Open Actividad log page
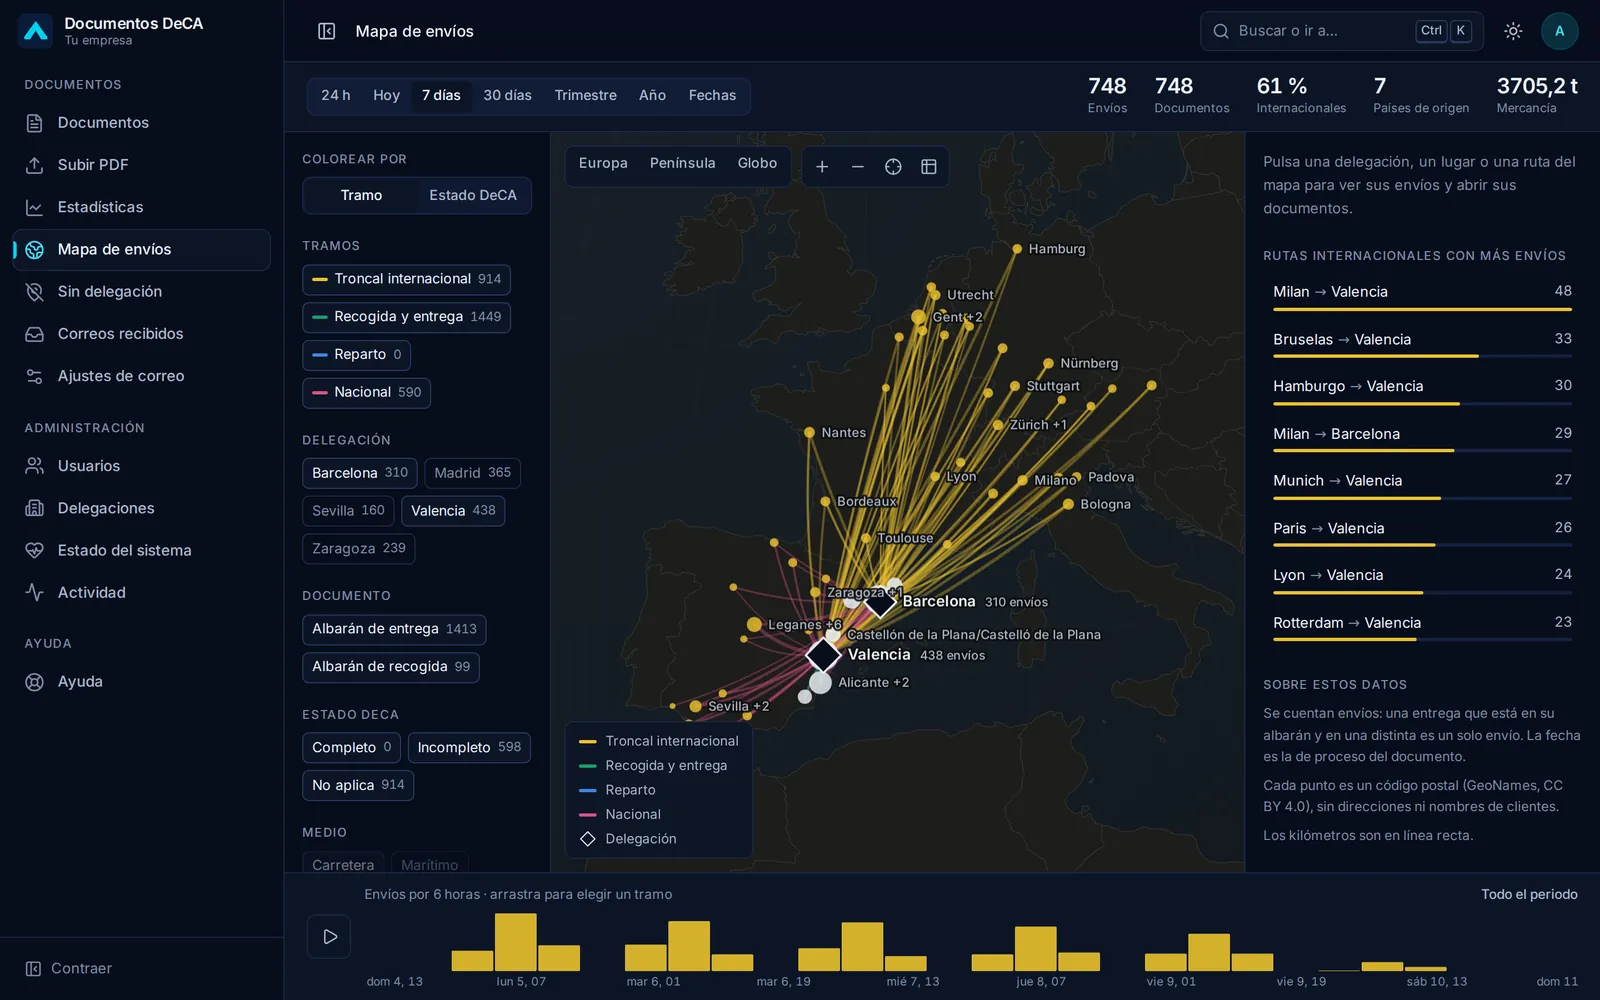The height and width of the screenshot is (1000, 1600). (142, 593)
